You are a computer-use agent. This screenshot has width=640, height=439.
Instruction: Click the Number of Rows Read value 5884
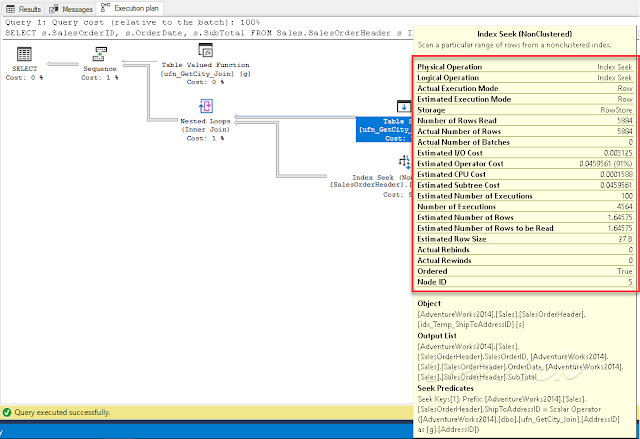coord(625,121)
